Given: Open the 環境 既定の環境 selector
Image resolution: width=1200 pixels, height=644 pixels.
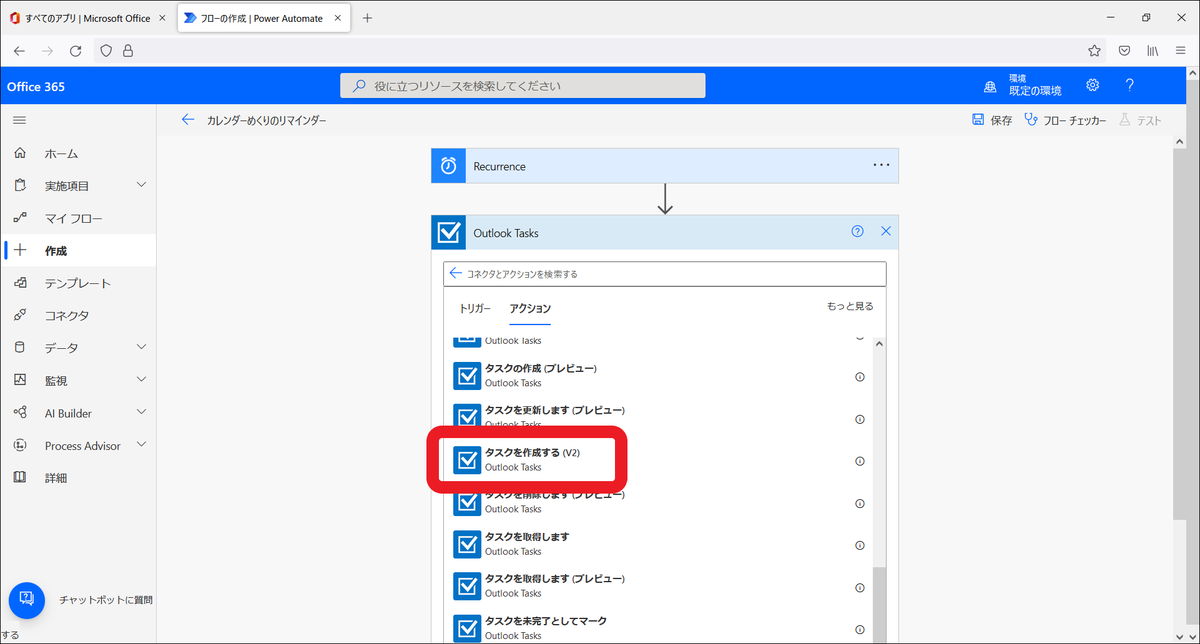Looking at the screenshot, I should pos(1023,85).
